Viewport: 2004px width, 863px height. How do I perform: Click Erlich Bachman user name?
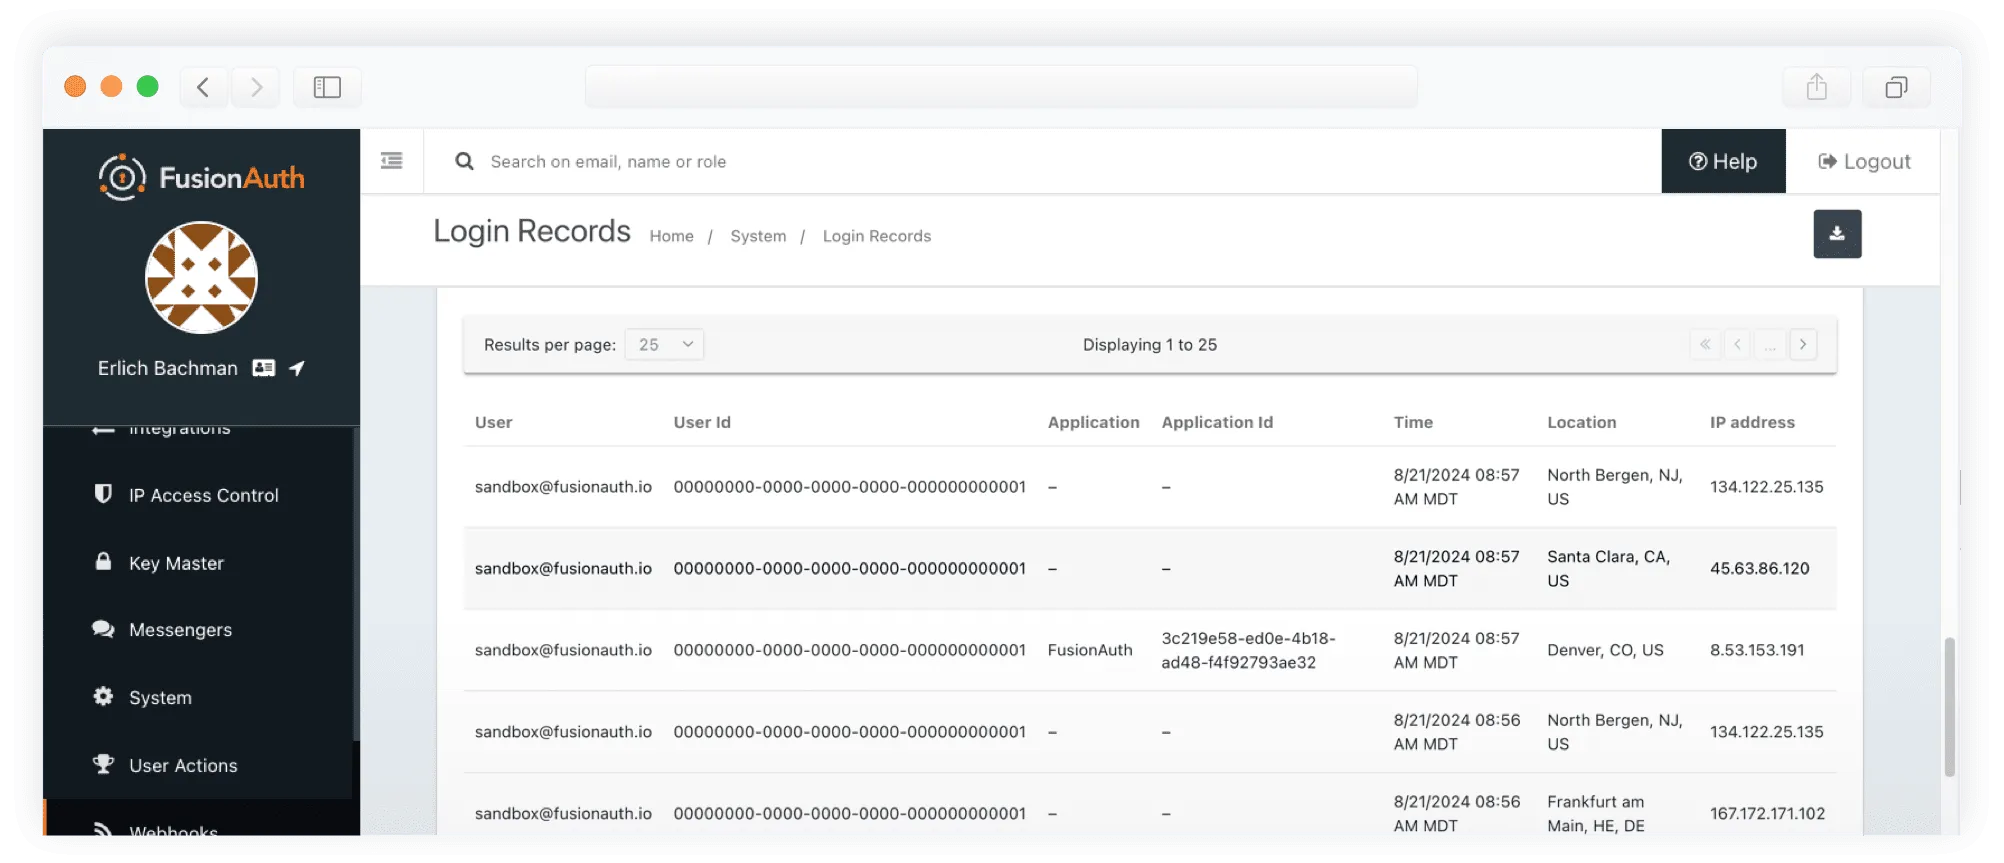click(x=167, y=368)
